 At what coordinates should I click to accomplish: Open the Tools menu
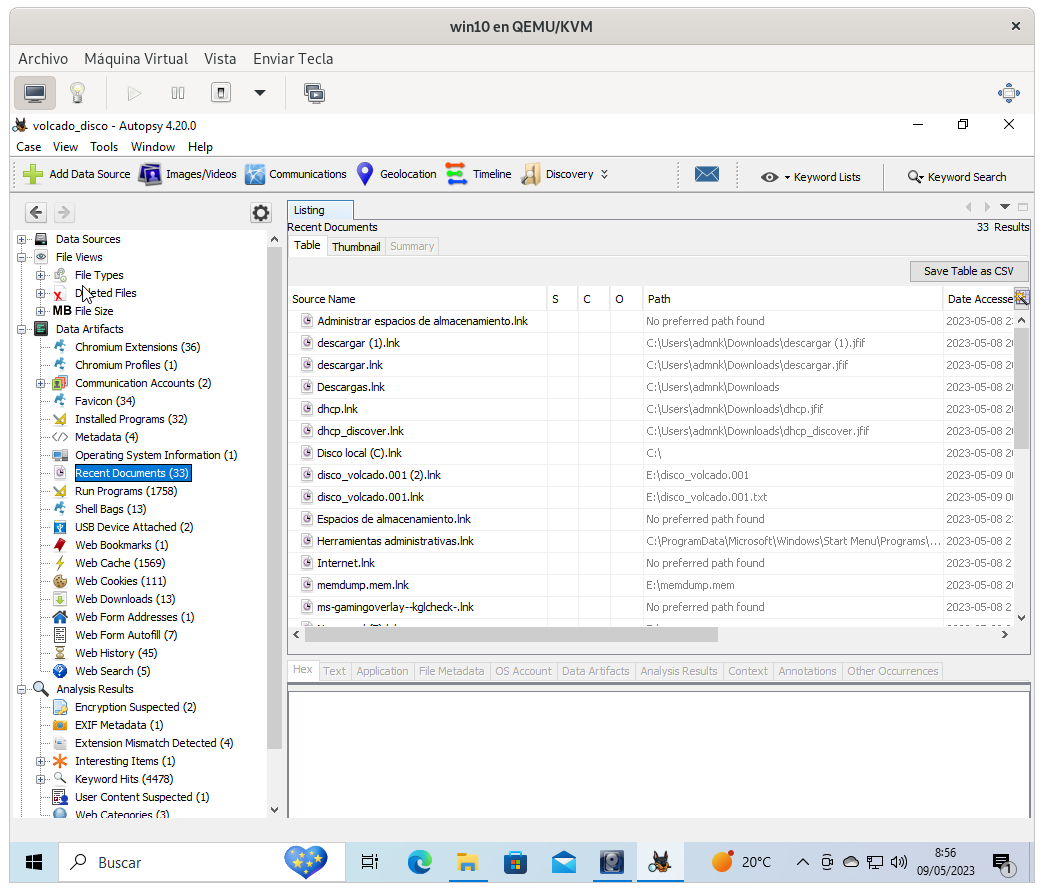click(104, 147)
